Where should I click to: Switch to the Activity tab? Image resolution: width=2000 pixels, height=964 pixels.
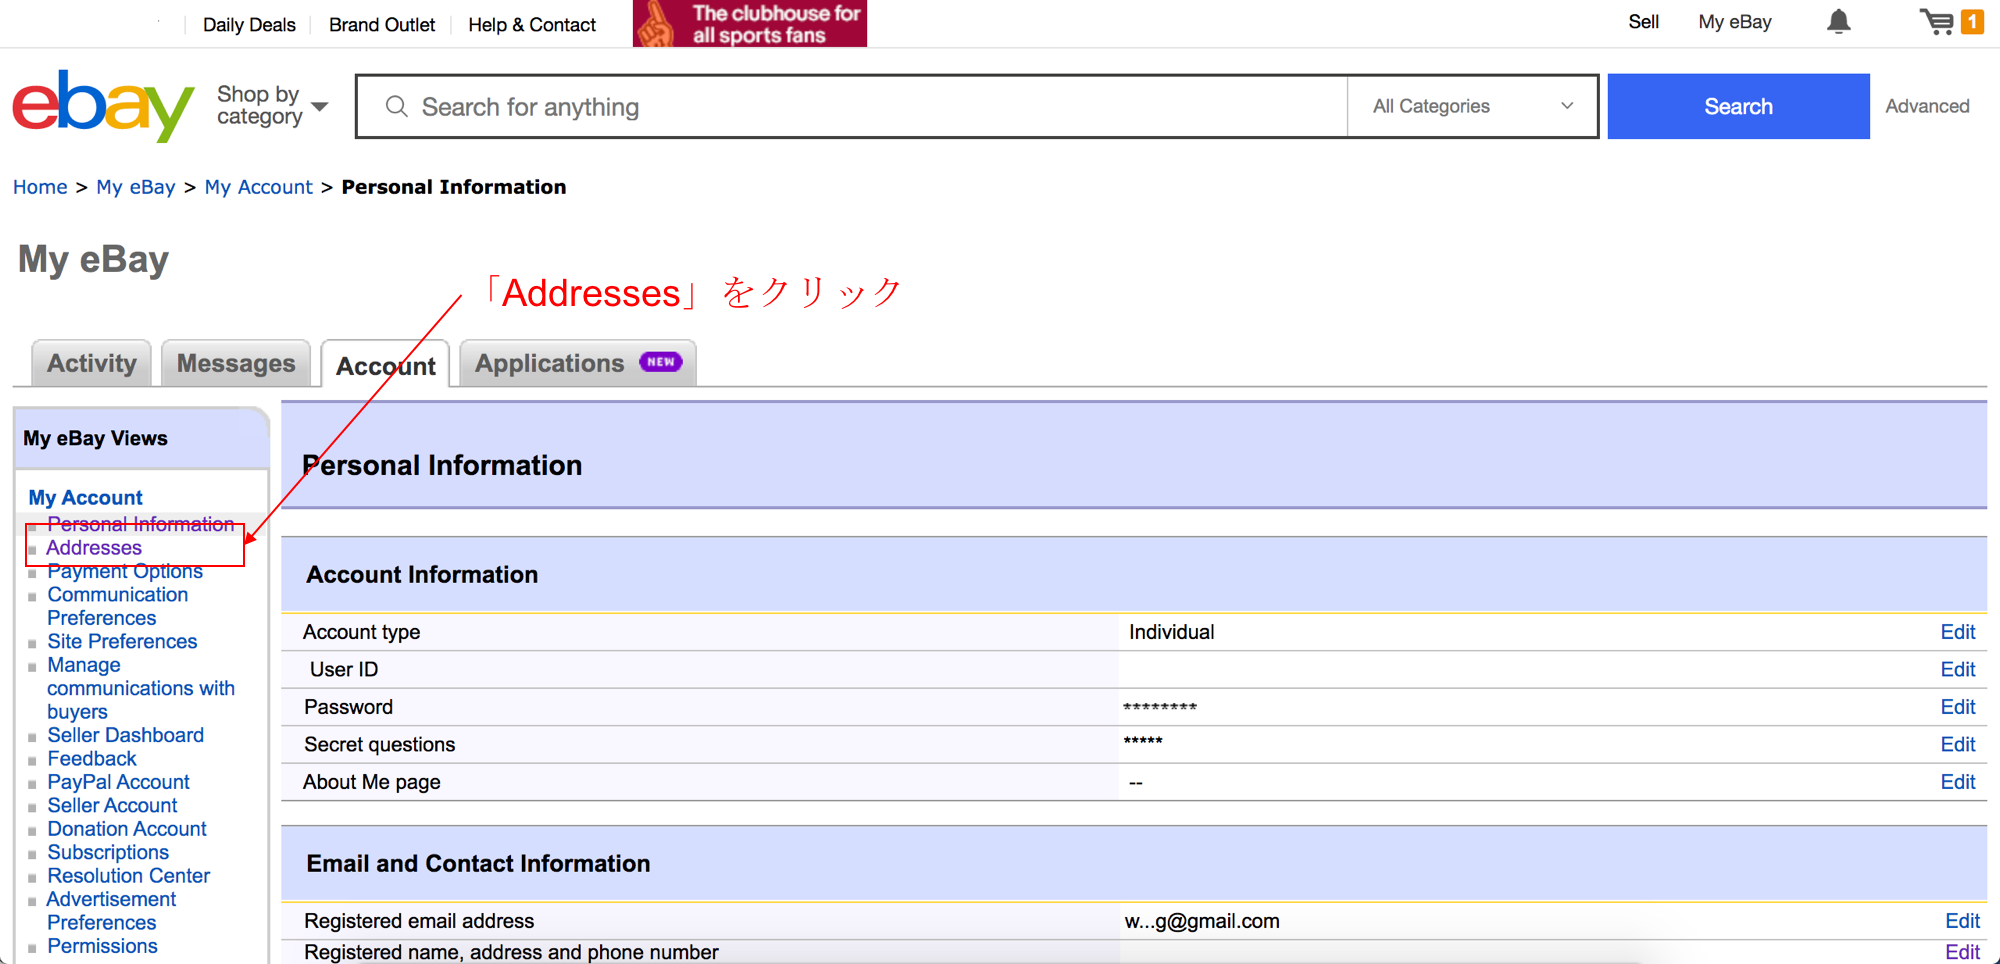click(92, 363)
